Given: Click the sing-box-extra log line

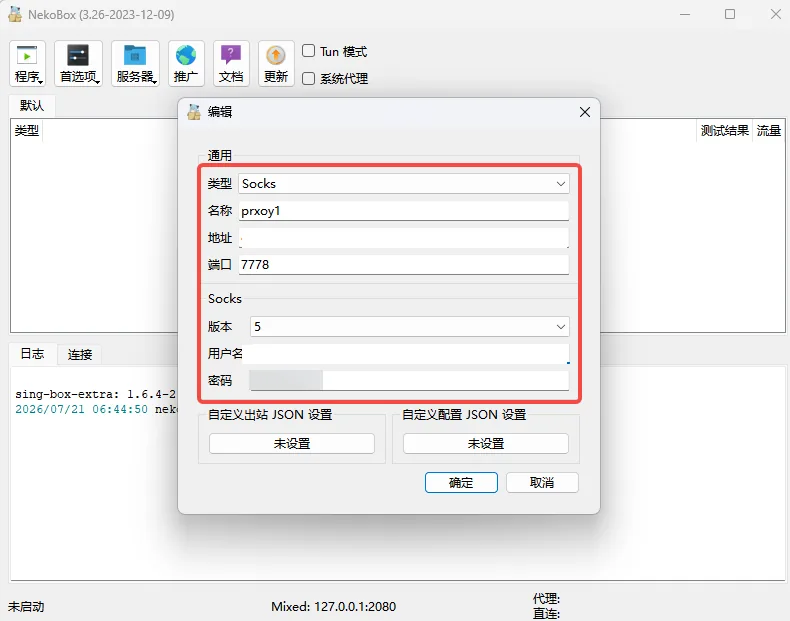Looking at the screenshot, I should (x=95, y=394).
